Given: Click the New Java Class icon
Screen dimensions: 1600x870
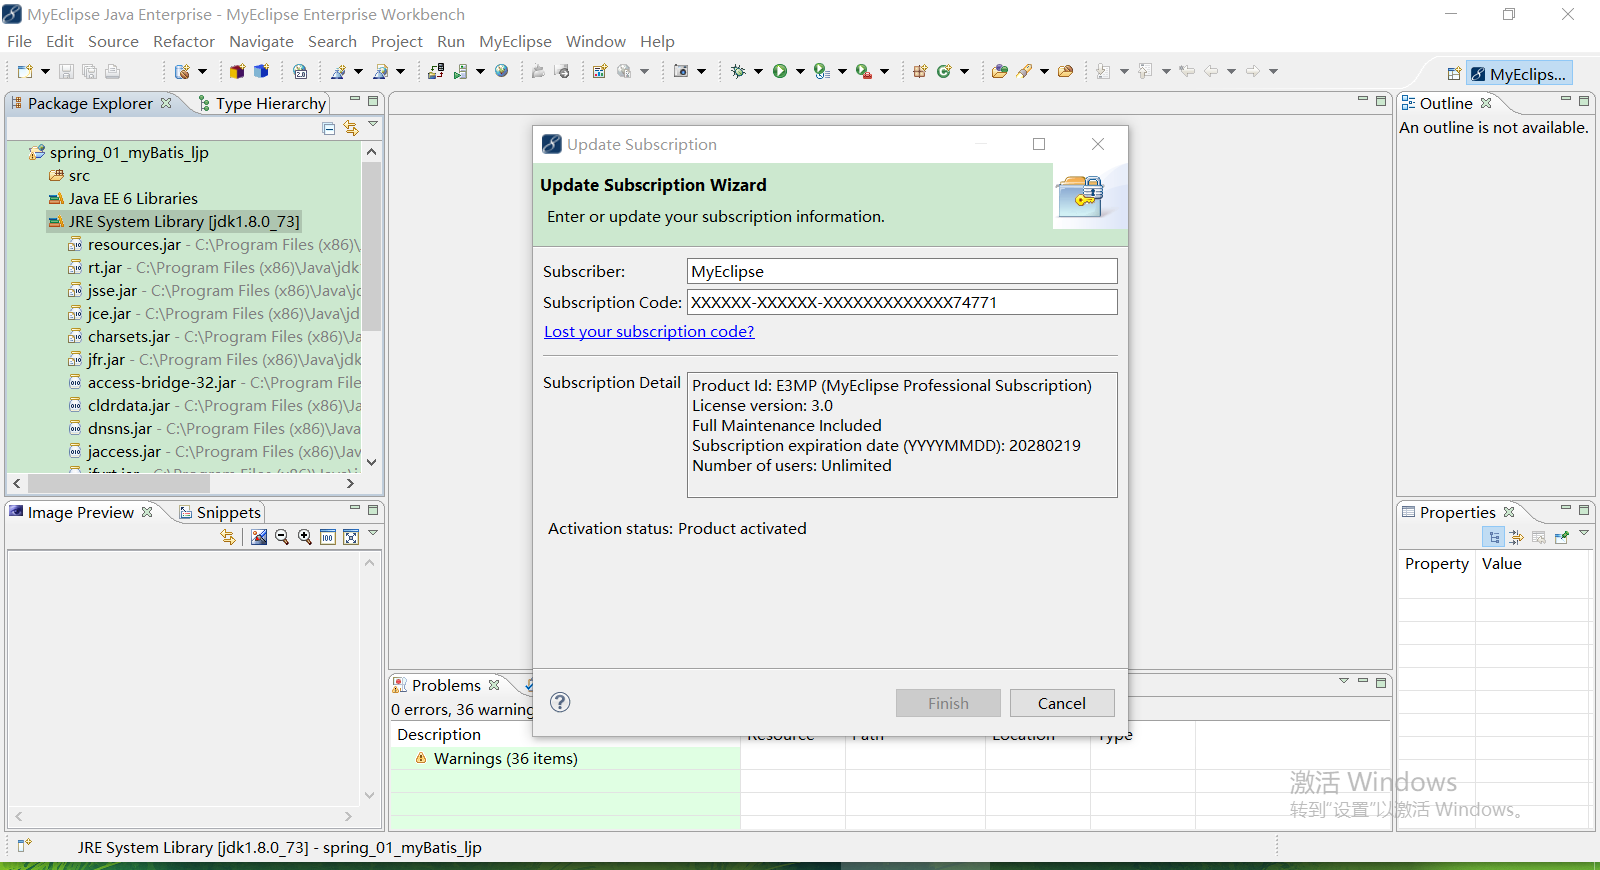Looking at the screenshot, I should (x=943, y=71).
